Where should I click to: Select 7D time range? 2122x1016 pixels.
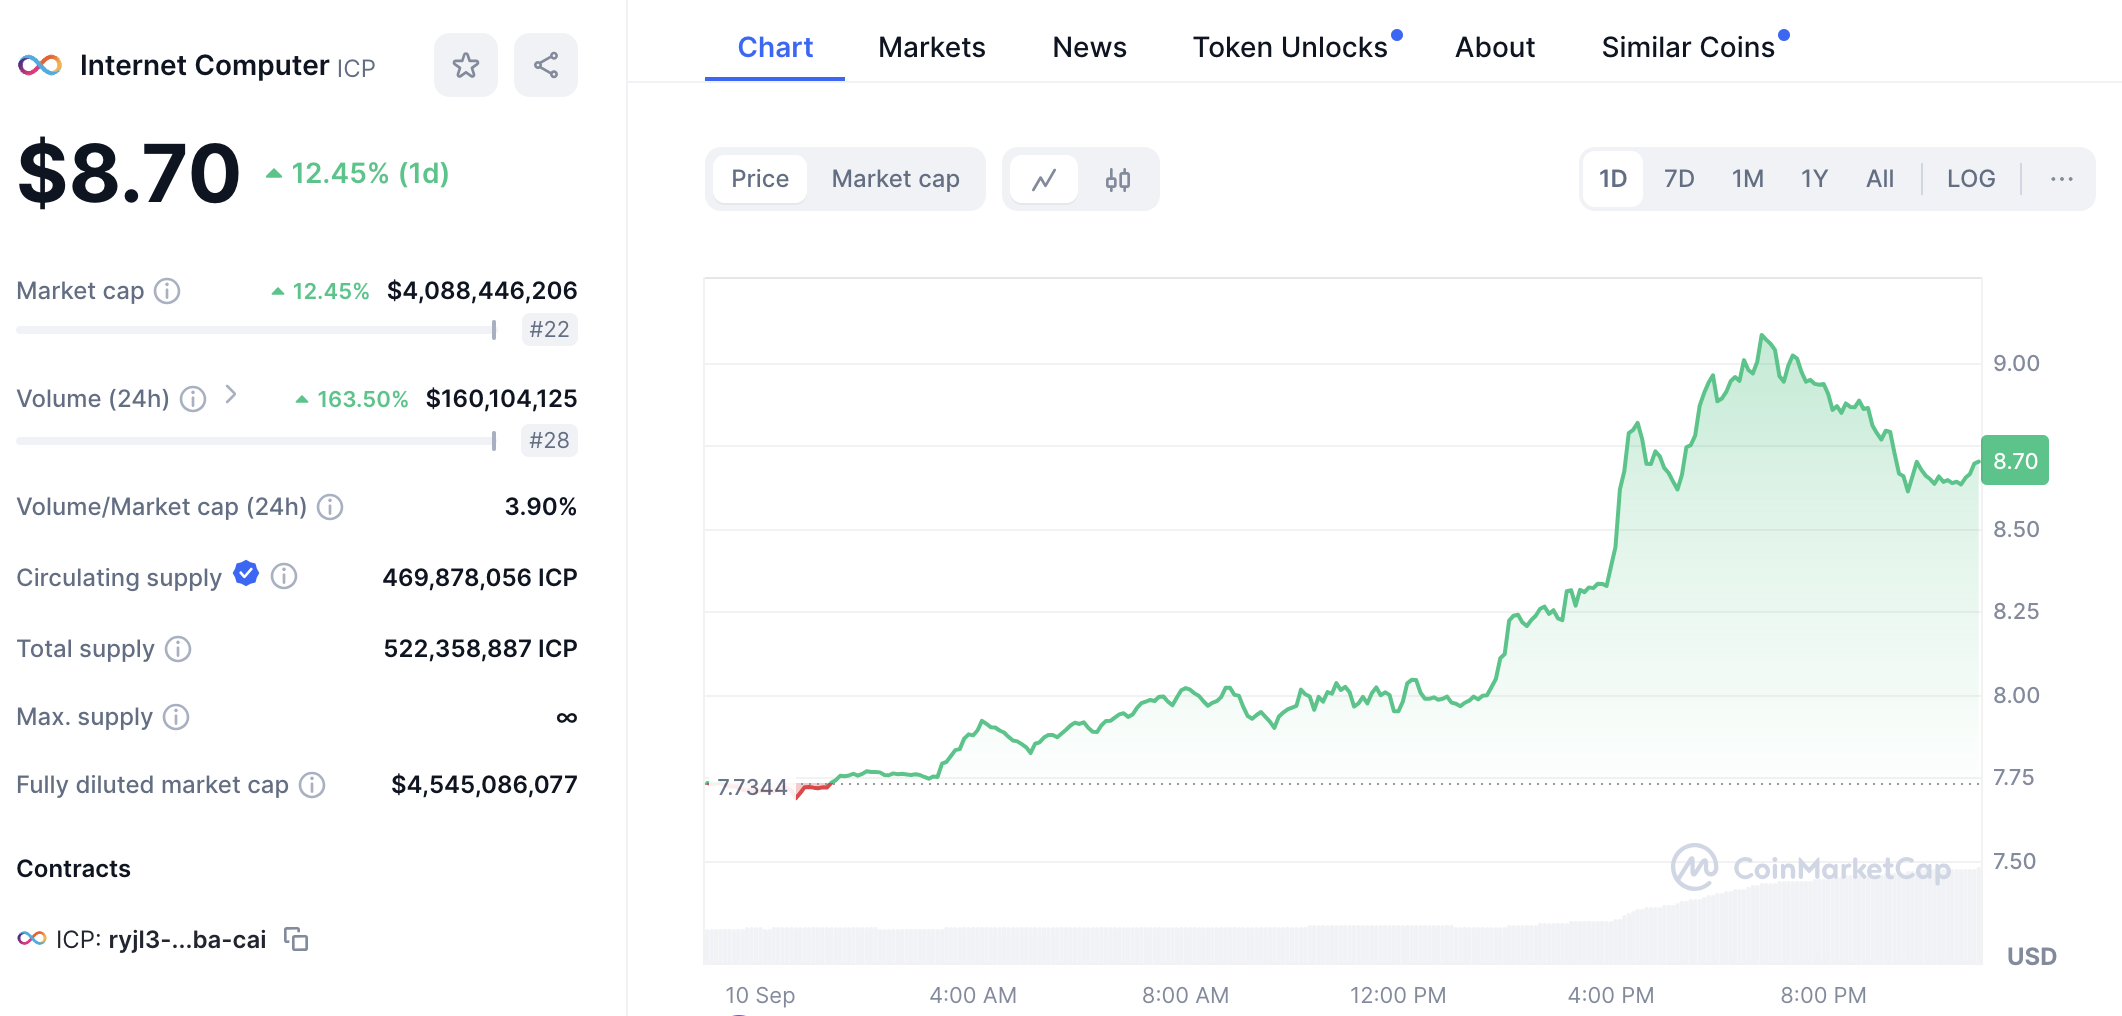tap(1679, 179)
